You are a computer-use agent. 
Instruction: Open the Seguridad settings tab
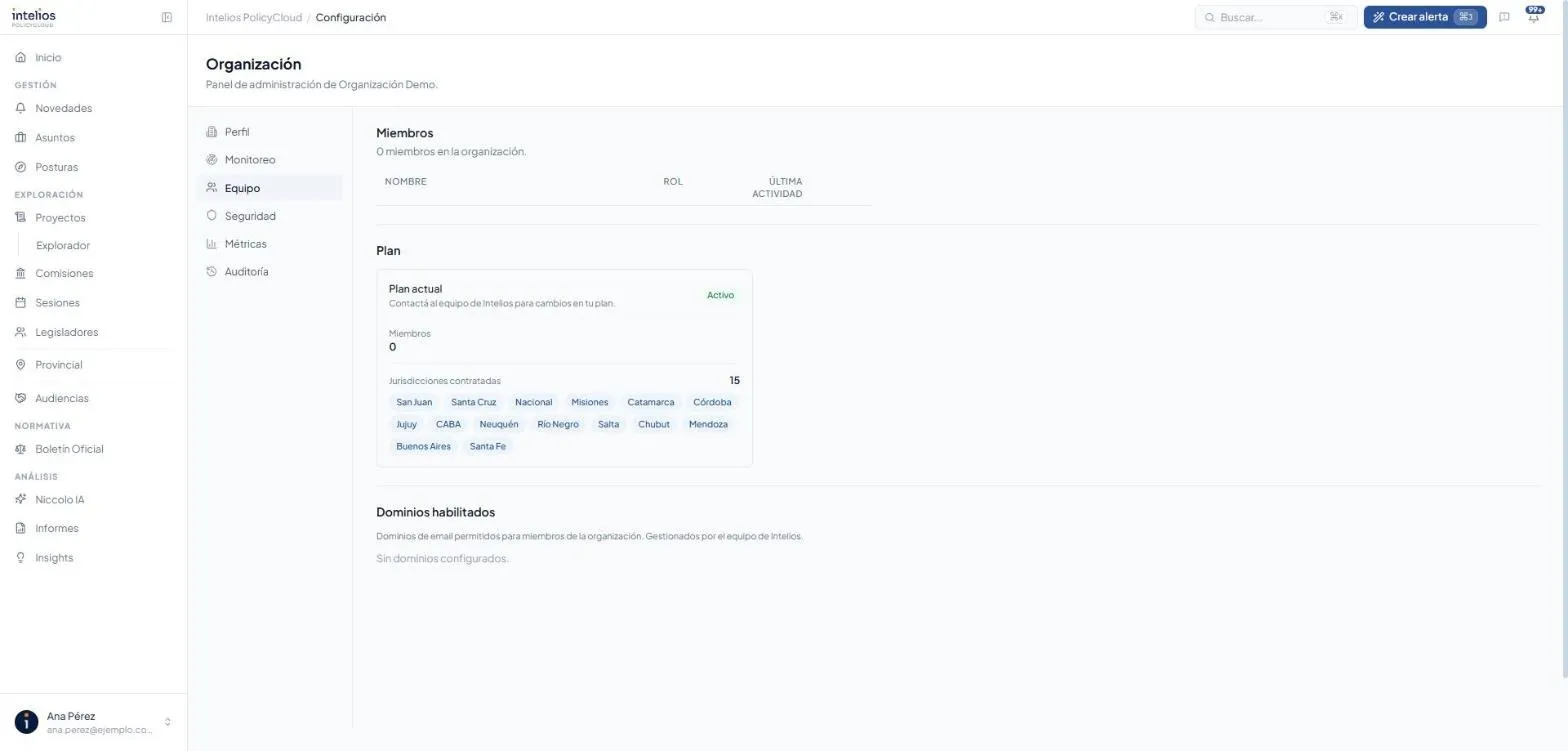tap(269, 216)
